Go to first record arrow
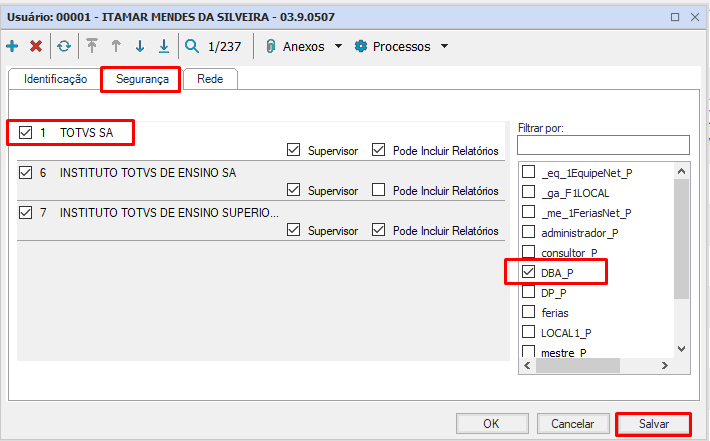The image size is (710, 441). [92, 46]
